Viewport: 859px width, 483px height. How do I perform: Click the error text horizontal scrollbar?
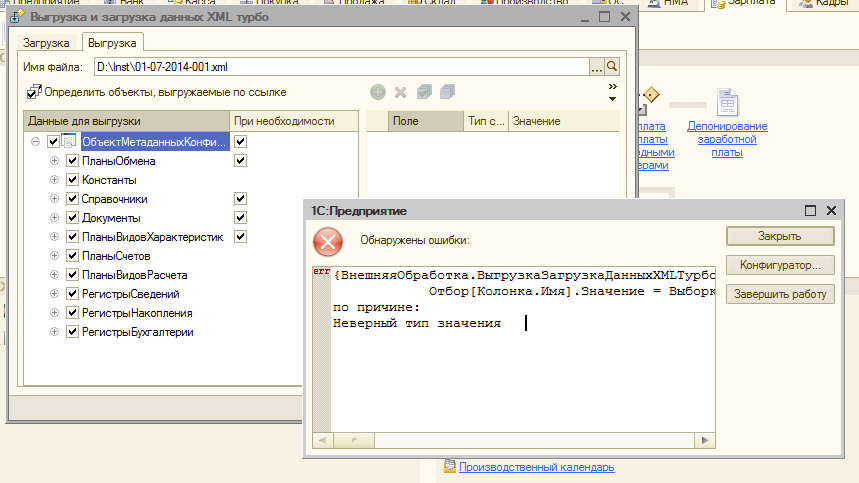(515, 439)
